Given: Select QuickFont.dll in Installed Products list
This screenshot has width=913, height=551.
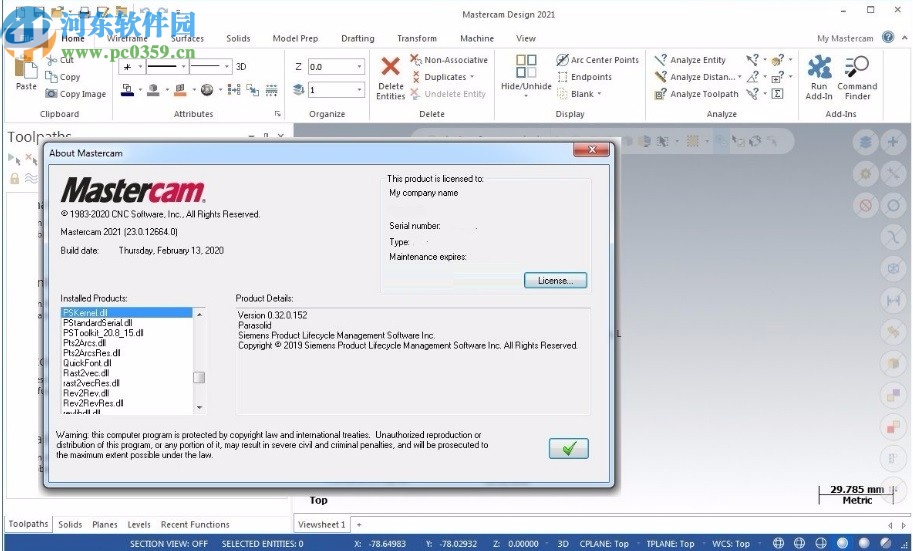Looking at the screenshot, I should (87, 363).
